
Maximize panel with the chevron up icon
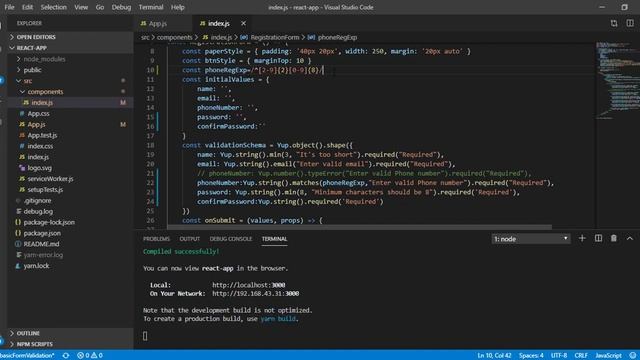630,238
